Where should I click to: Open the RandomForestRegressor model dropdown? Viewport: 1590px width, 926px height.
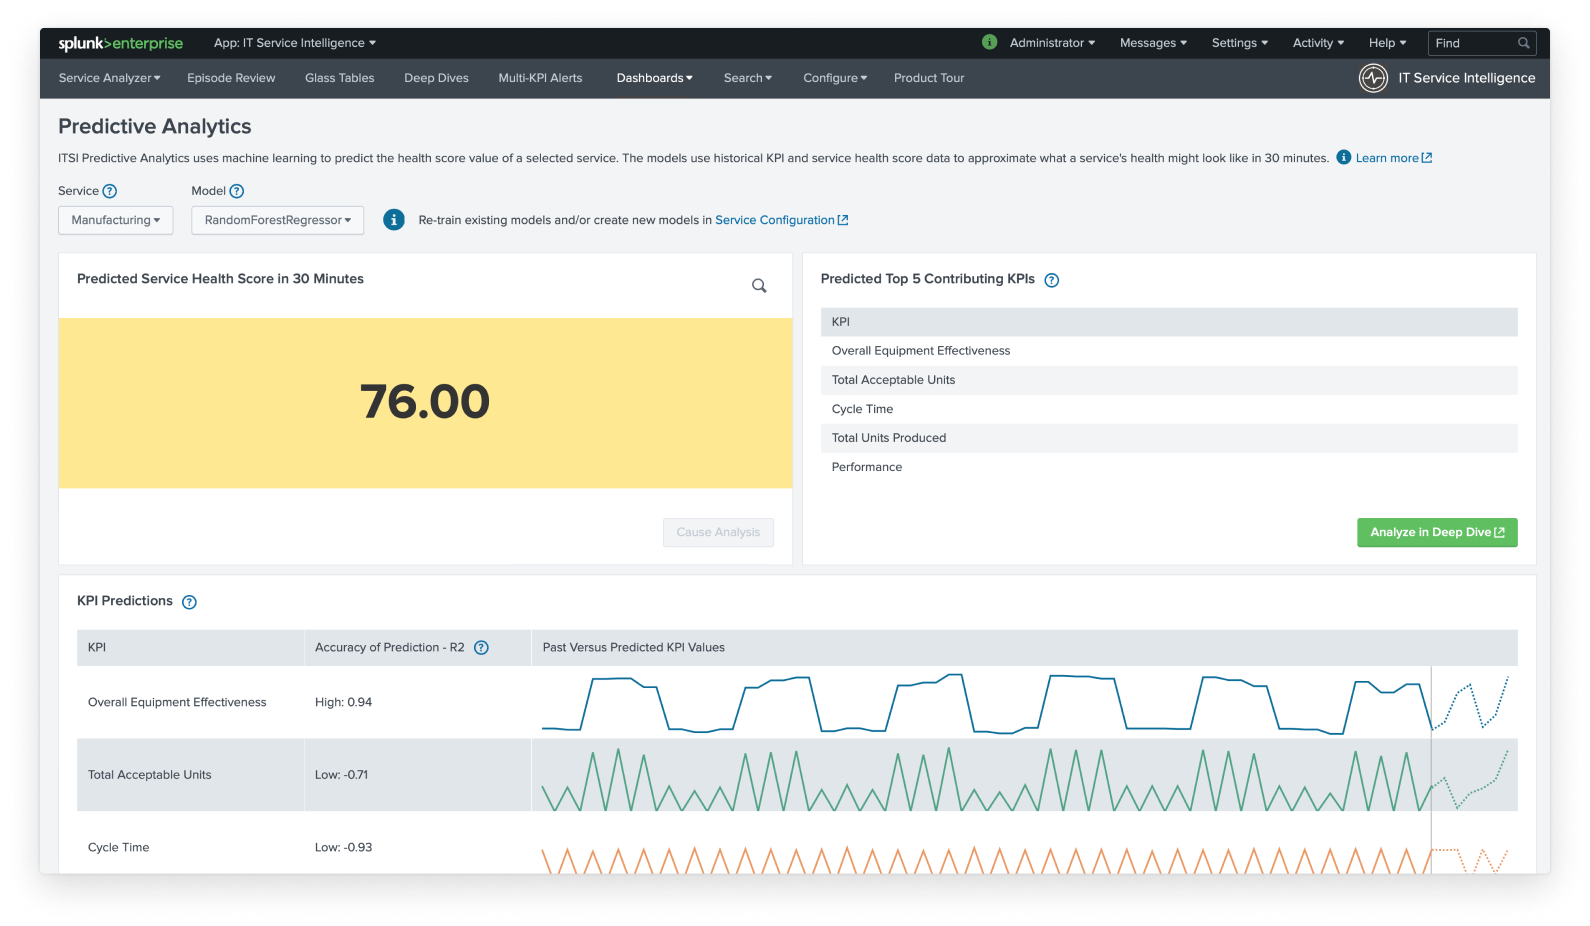point(278,220)
